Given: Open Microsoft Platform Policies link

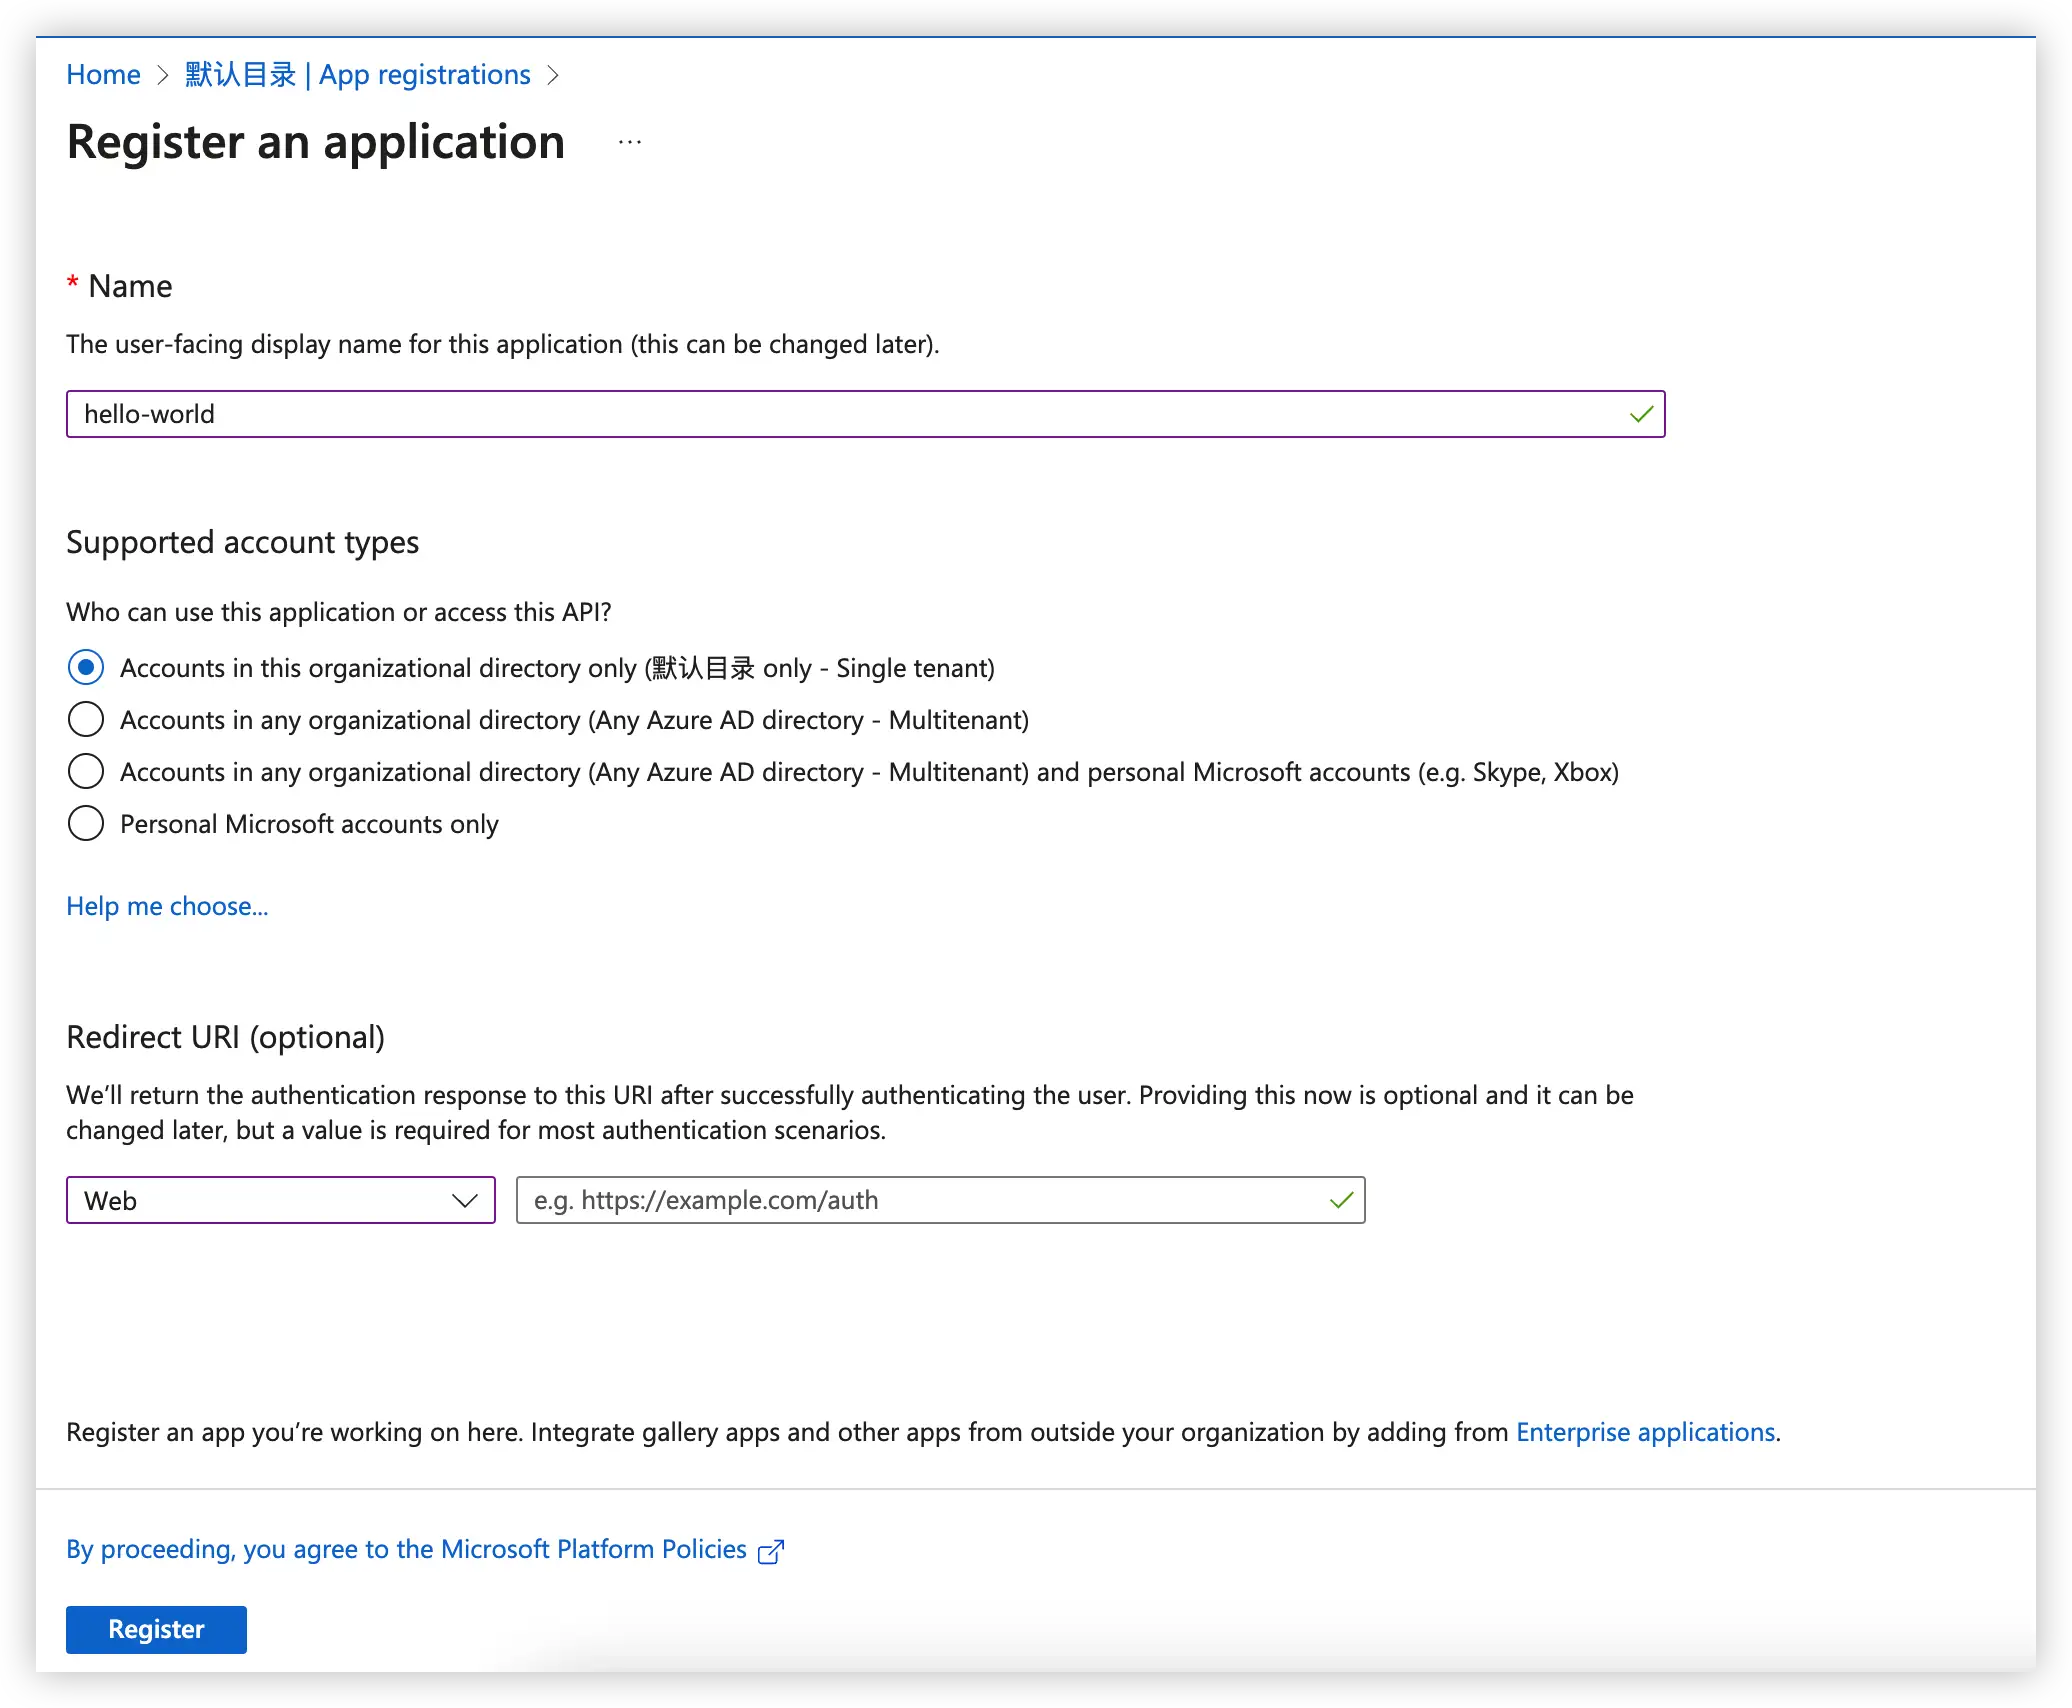Looking at the screenshot, I should pyautogui.click(x=406, y=1549).
